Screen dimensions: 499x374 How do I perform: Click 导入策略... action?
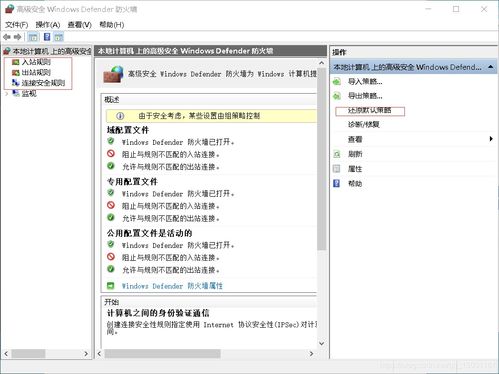[x=365, y=81]
